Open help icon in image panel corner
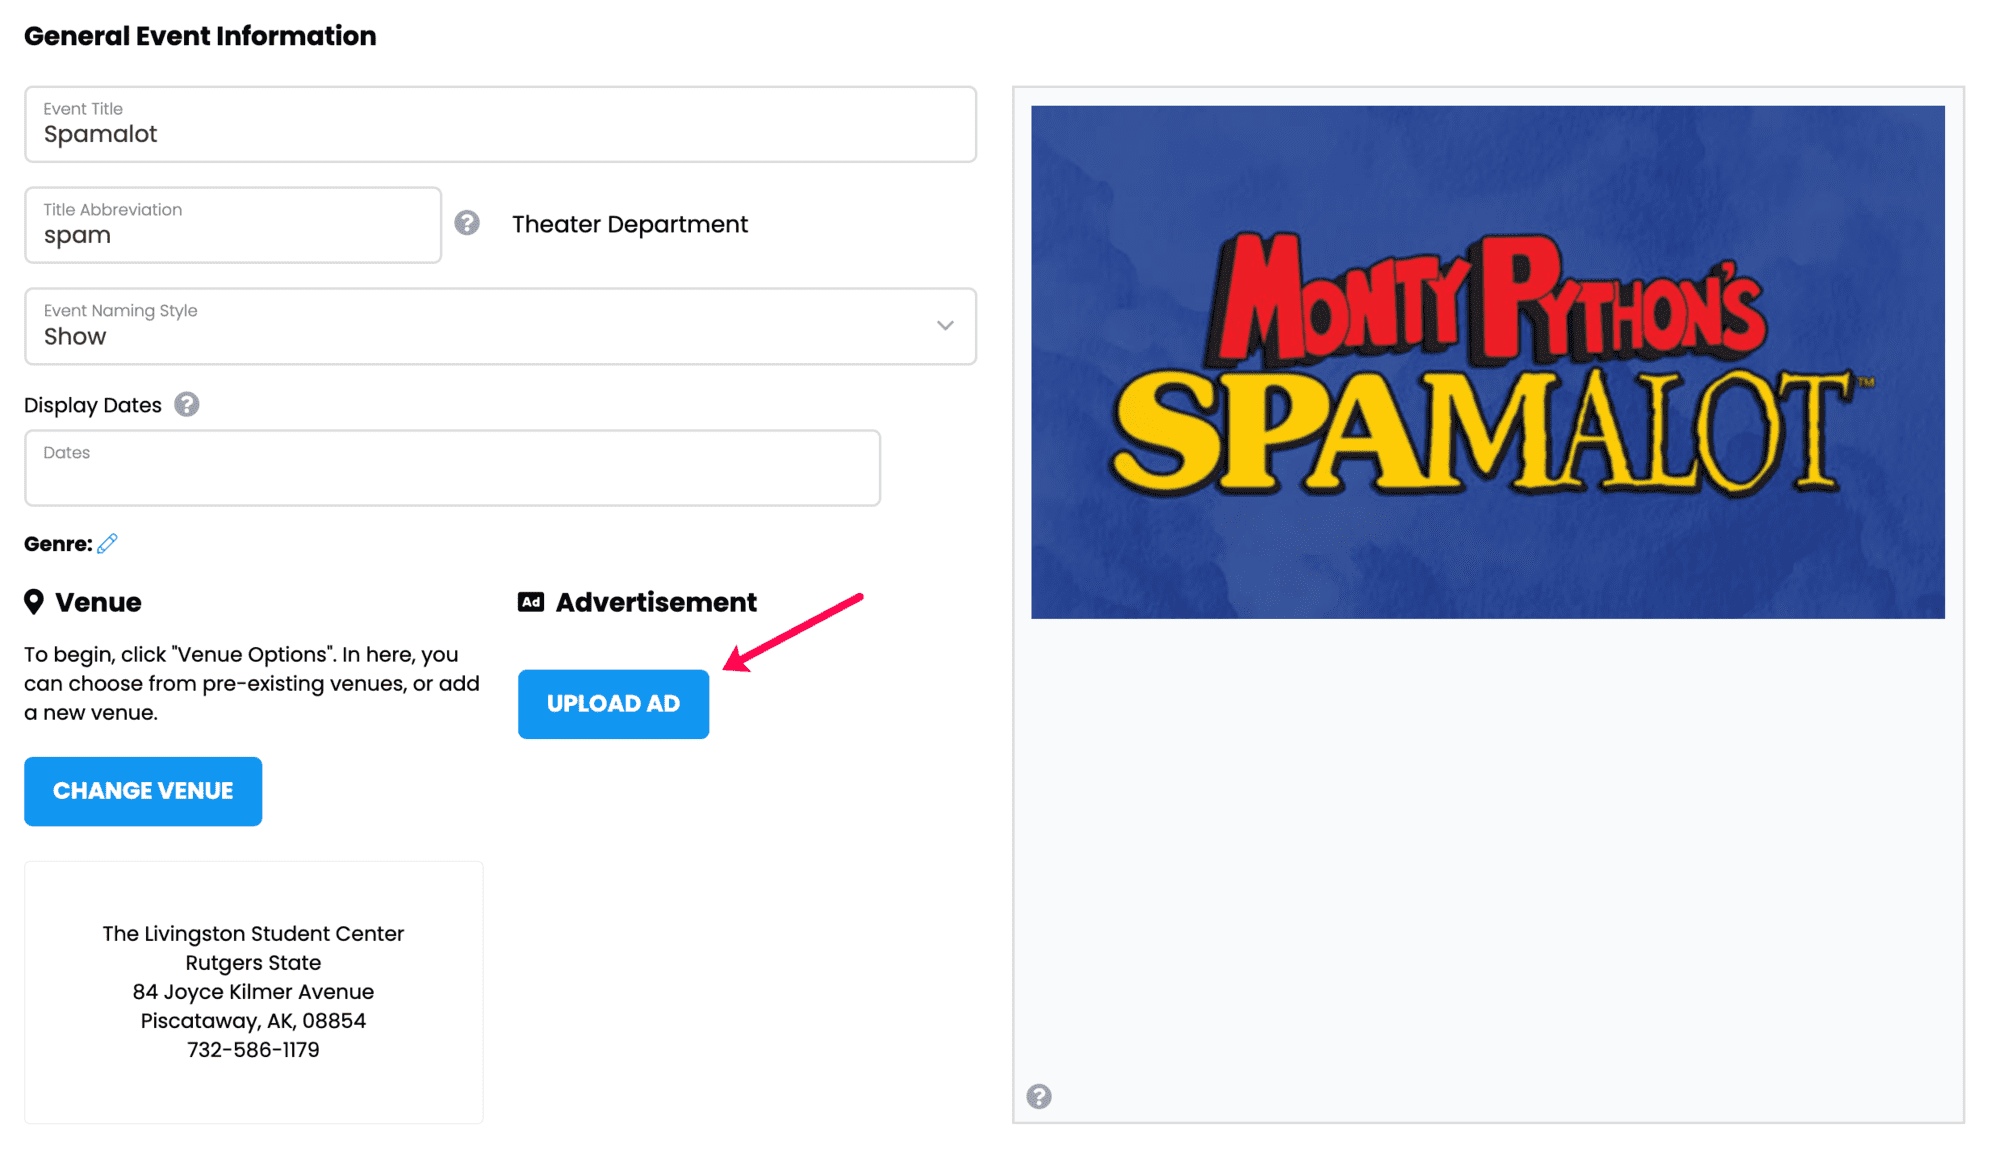The height and width of the screenshot is (1170, 2000). [1039, 1096]
